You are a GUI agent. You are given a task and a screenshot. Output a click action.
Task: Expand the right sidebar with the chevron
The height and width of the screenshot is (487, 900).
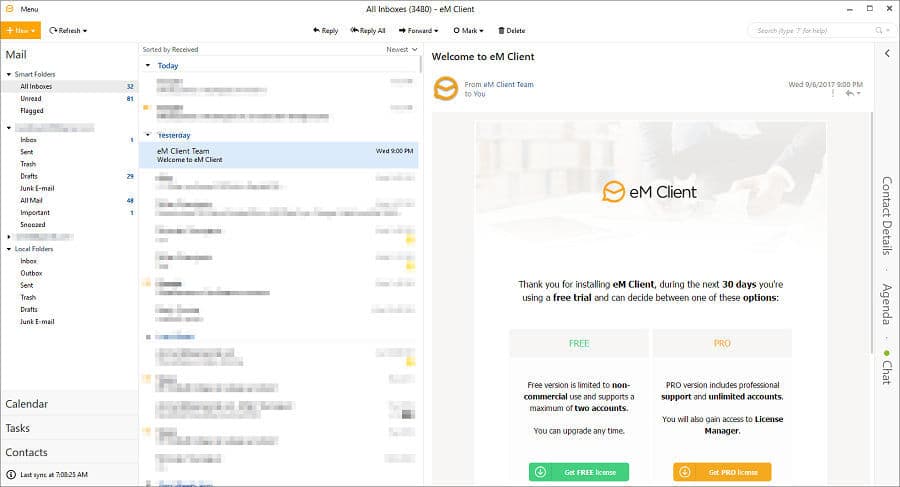point(887,53)
